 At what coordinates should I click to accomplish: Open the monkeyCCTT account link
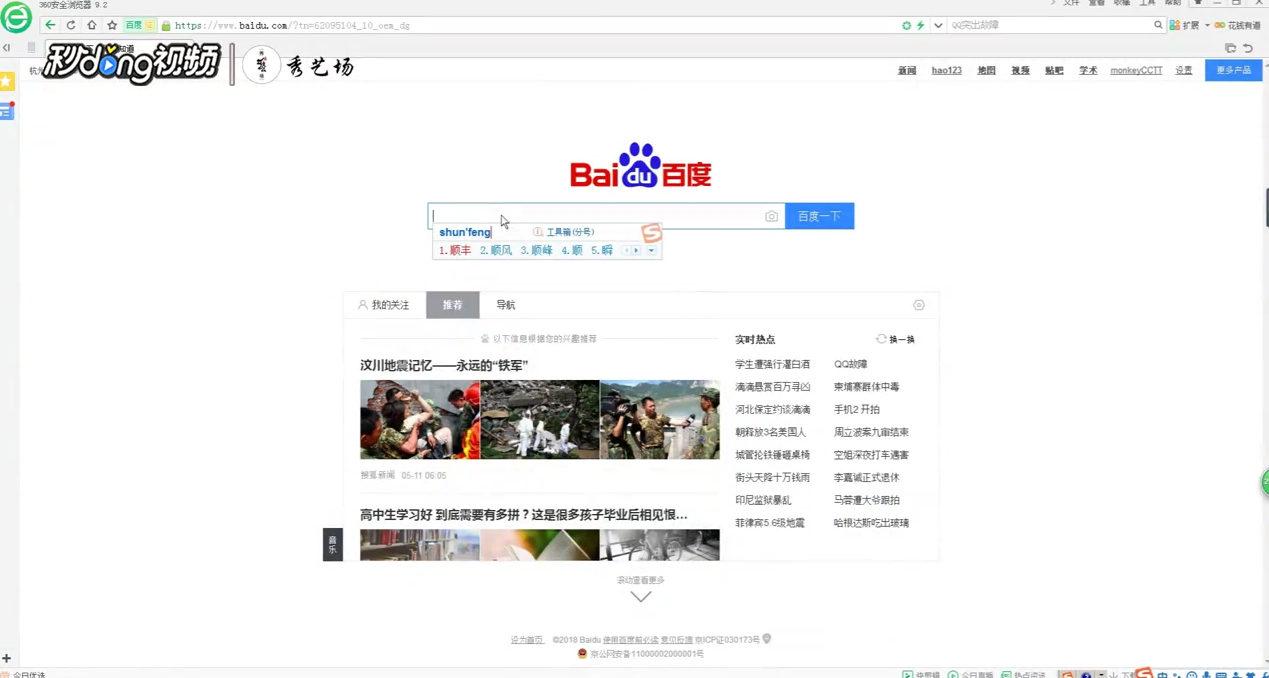1136,71
